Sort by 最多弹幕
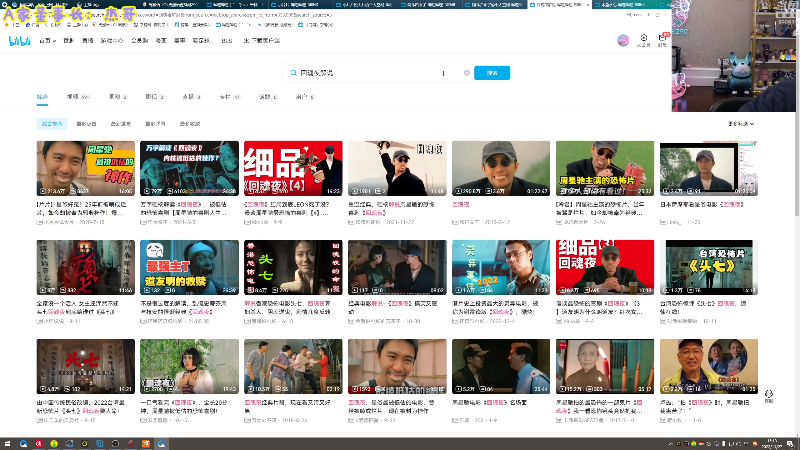This screenshot has height=450, width=800. click(x=155, y=124)
